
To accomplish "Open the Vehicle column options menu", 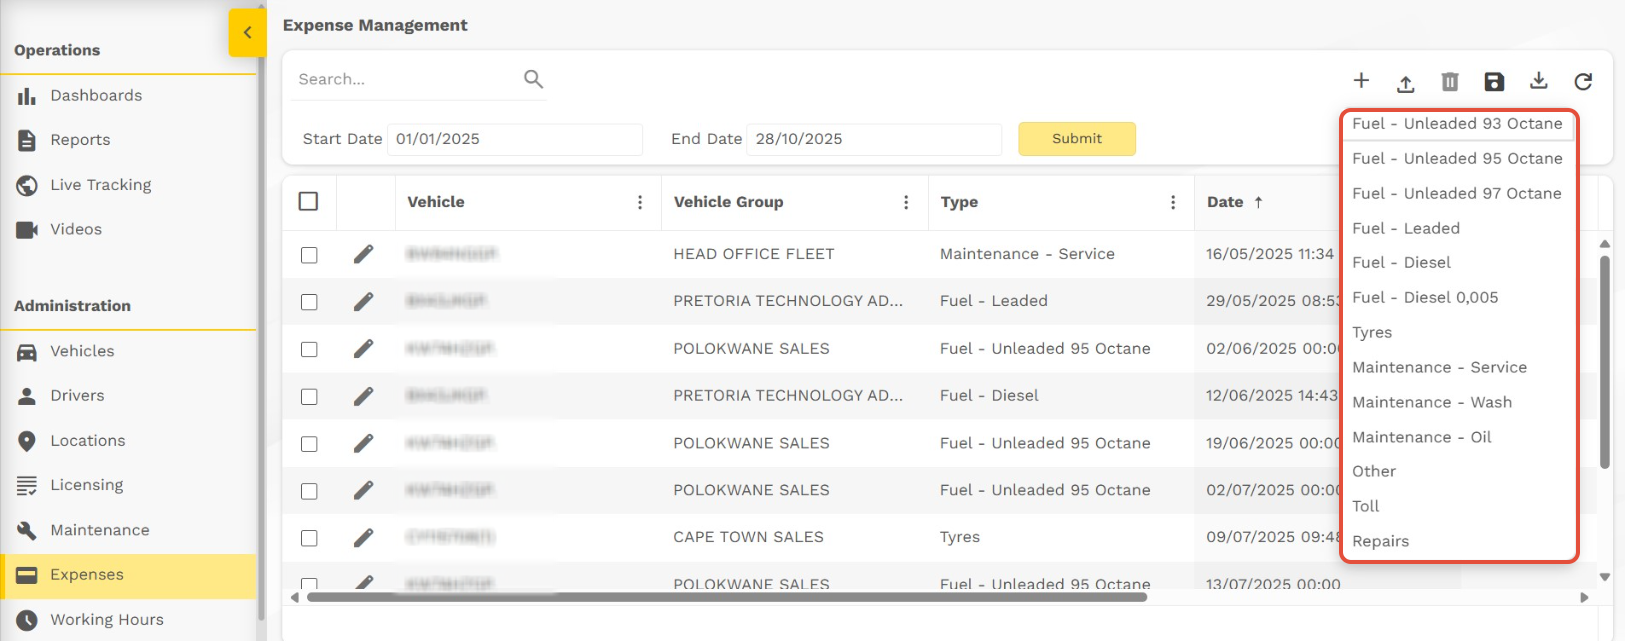I will 640,202.
